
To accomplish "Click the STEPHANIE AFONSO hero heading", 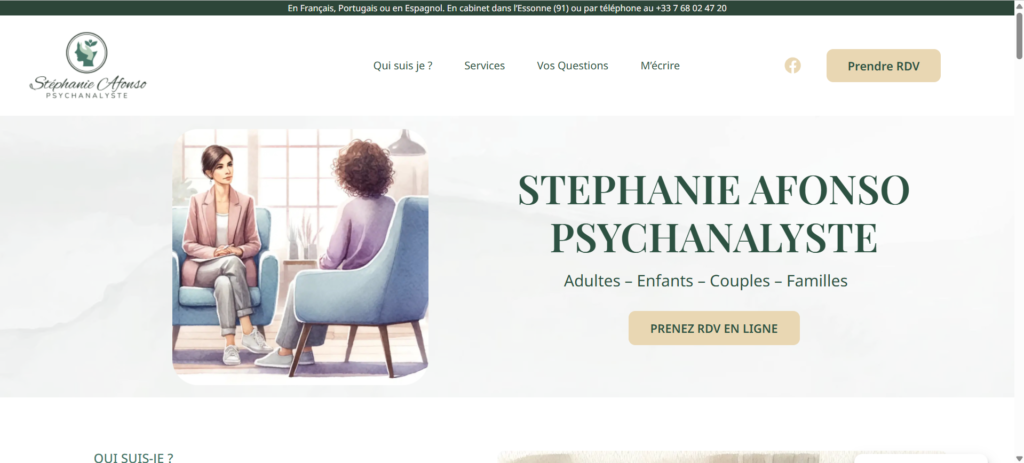I will point(714,190).
